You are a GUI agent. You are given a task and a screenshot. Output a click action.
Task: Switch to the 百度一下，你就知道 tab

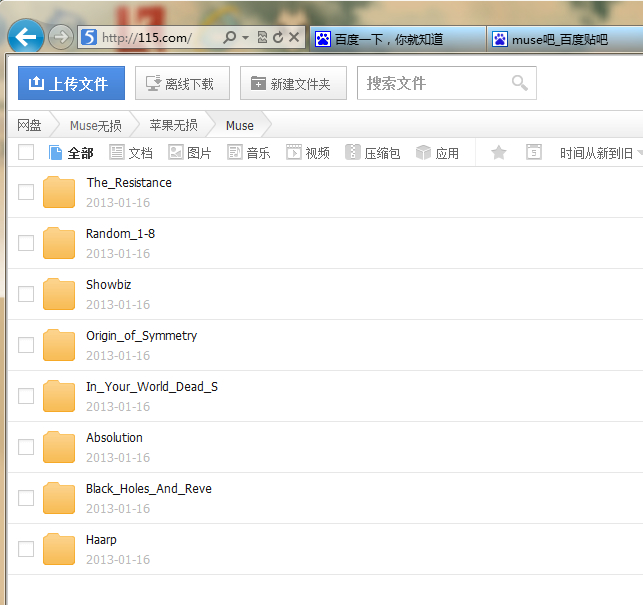(x=398, y=39)
